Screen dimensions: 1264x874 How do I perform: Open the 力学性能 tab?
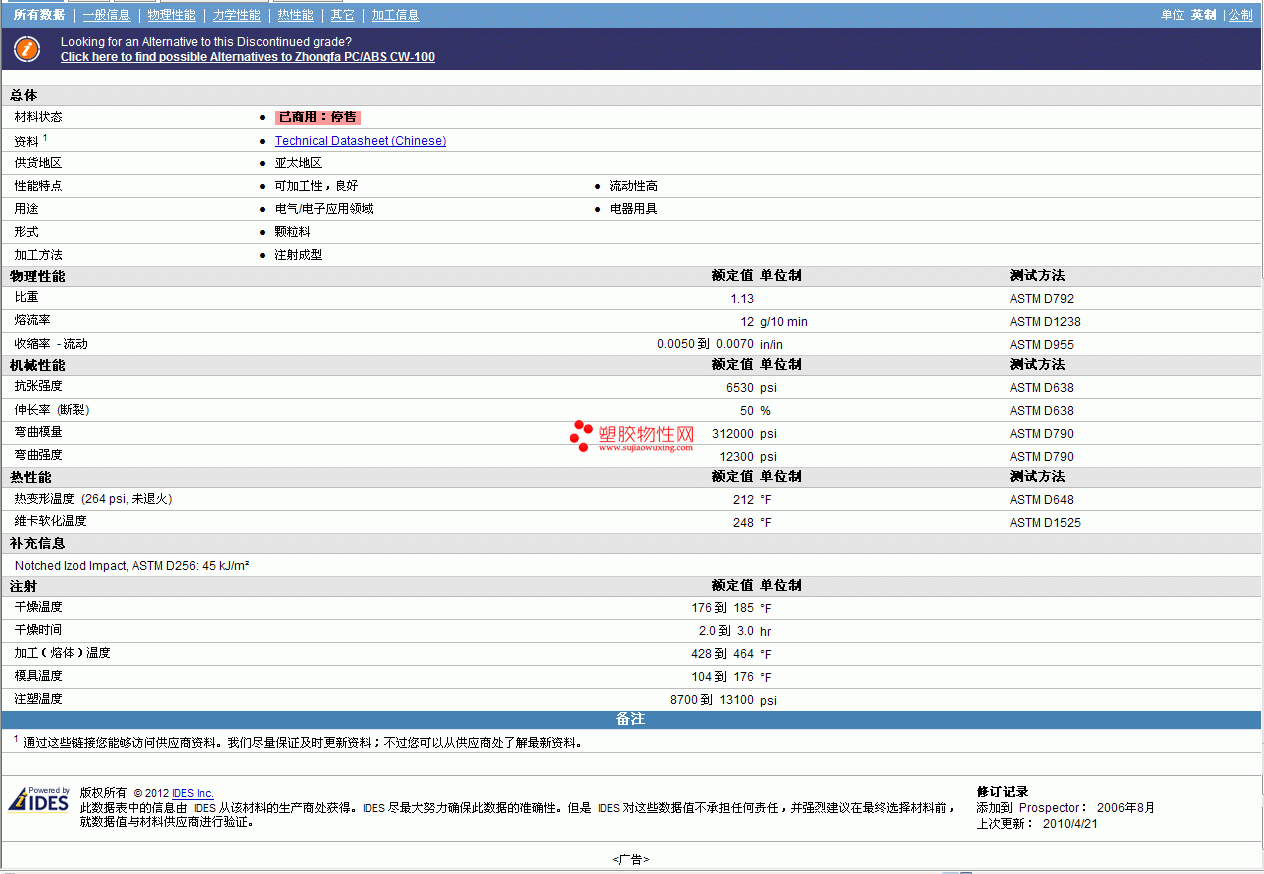click(x=236, y=15)
